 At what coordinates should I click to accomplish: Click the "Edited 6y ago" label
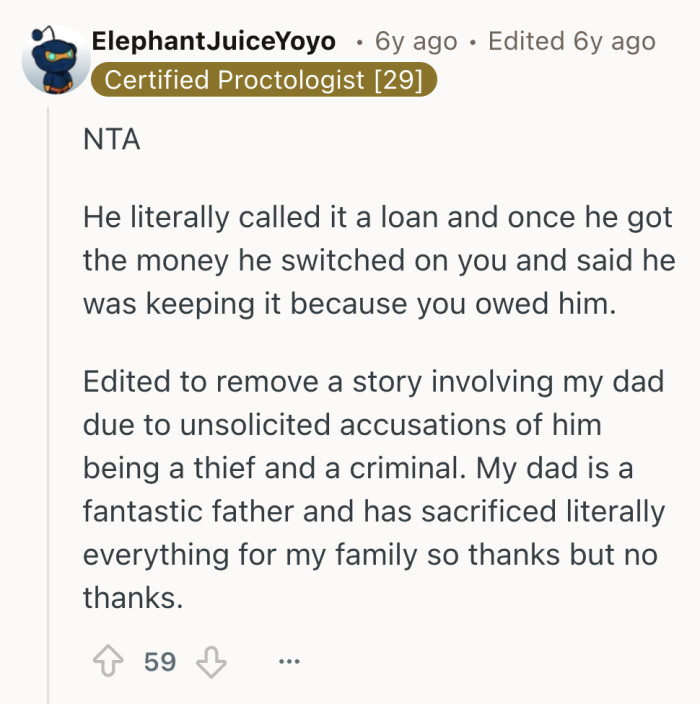(x=571, y=41)
